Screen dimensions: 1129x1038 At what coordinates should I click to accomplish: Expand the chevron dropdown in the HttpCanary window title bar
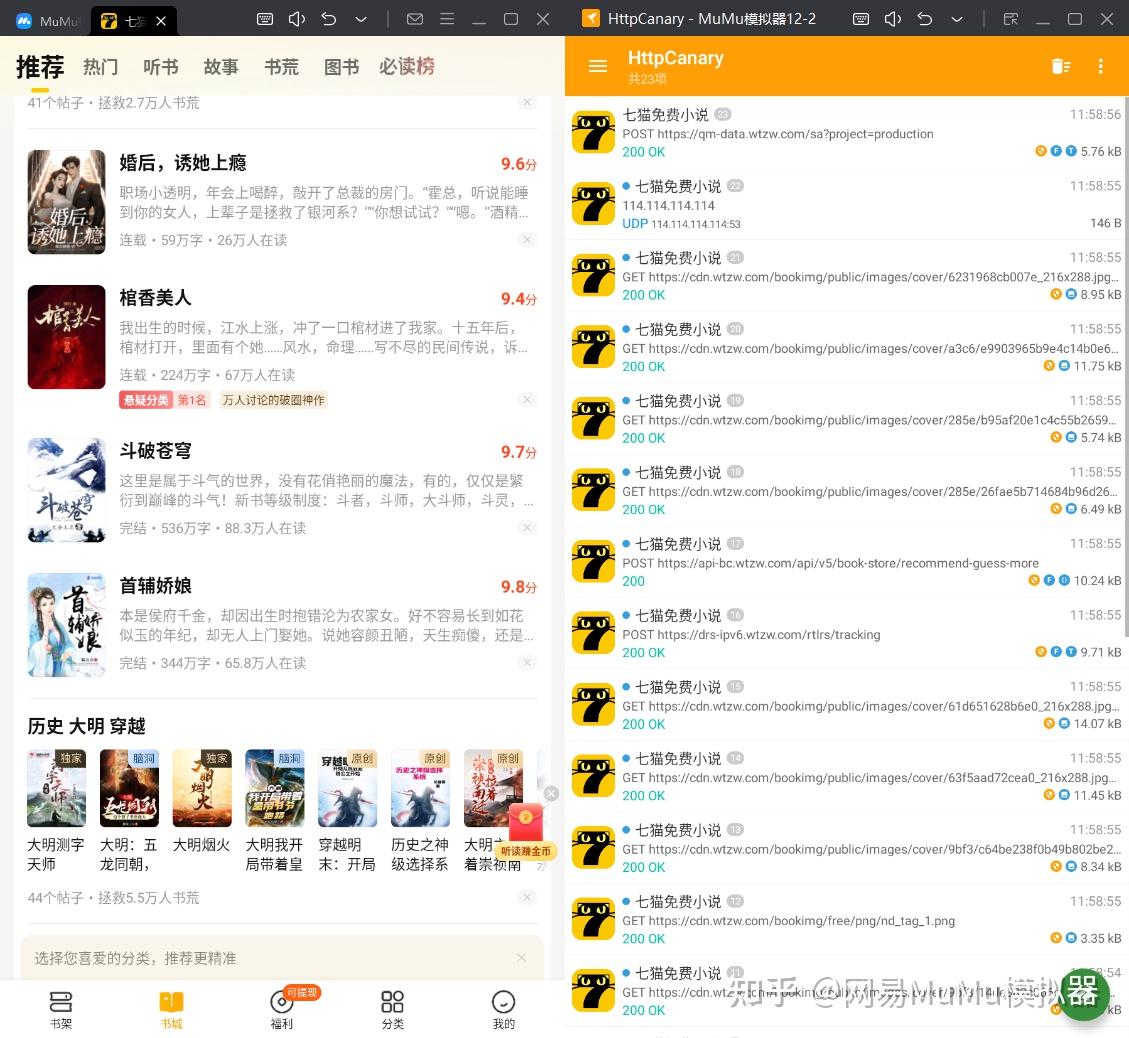tap(957, 19)
